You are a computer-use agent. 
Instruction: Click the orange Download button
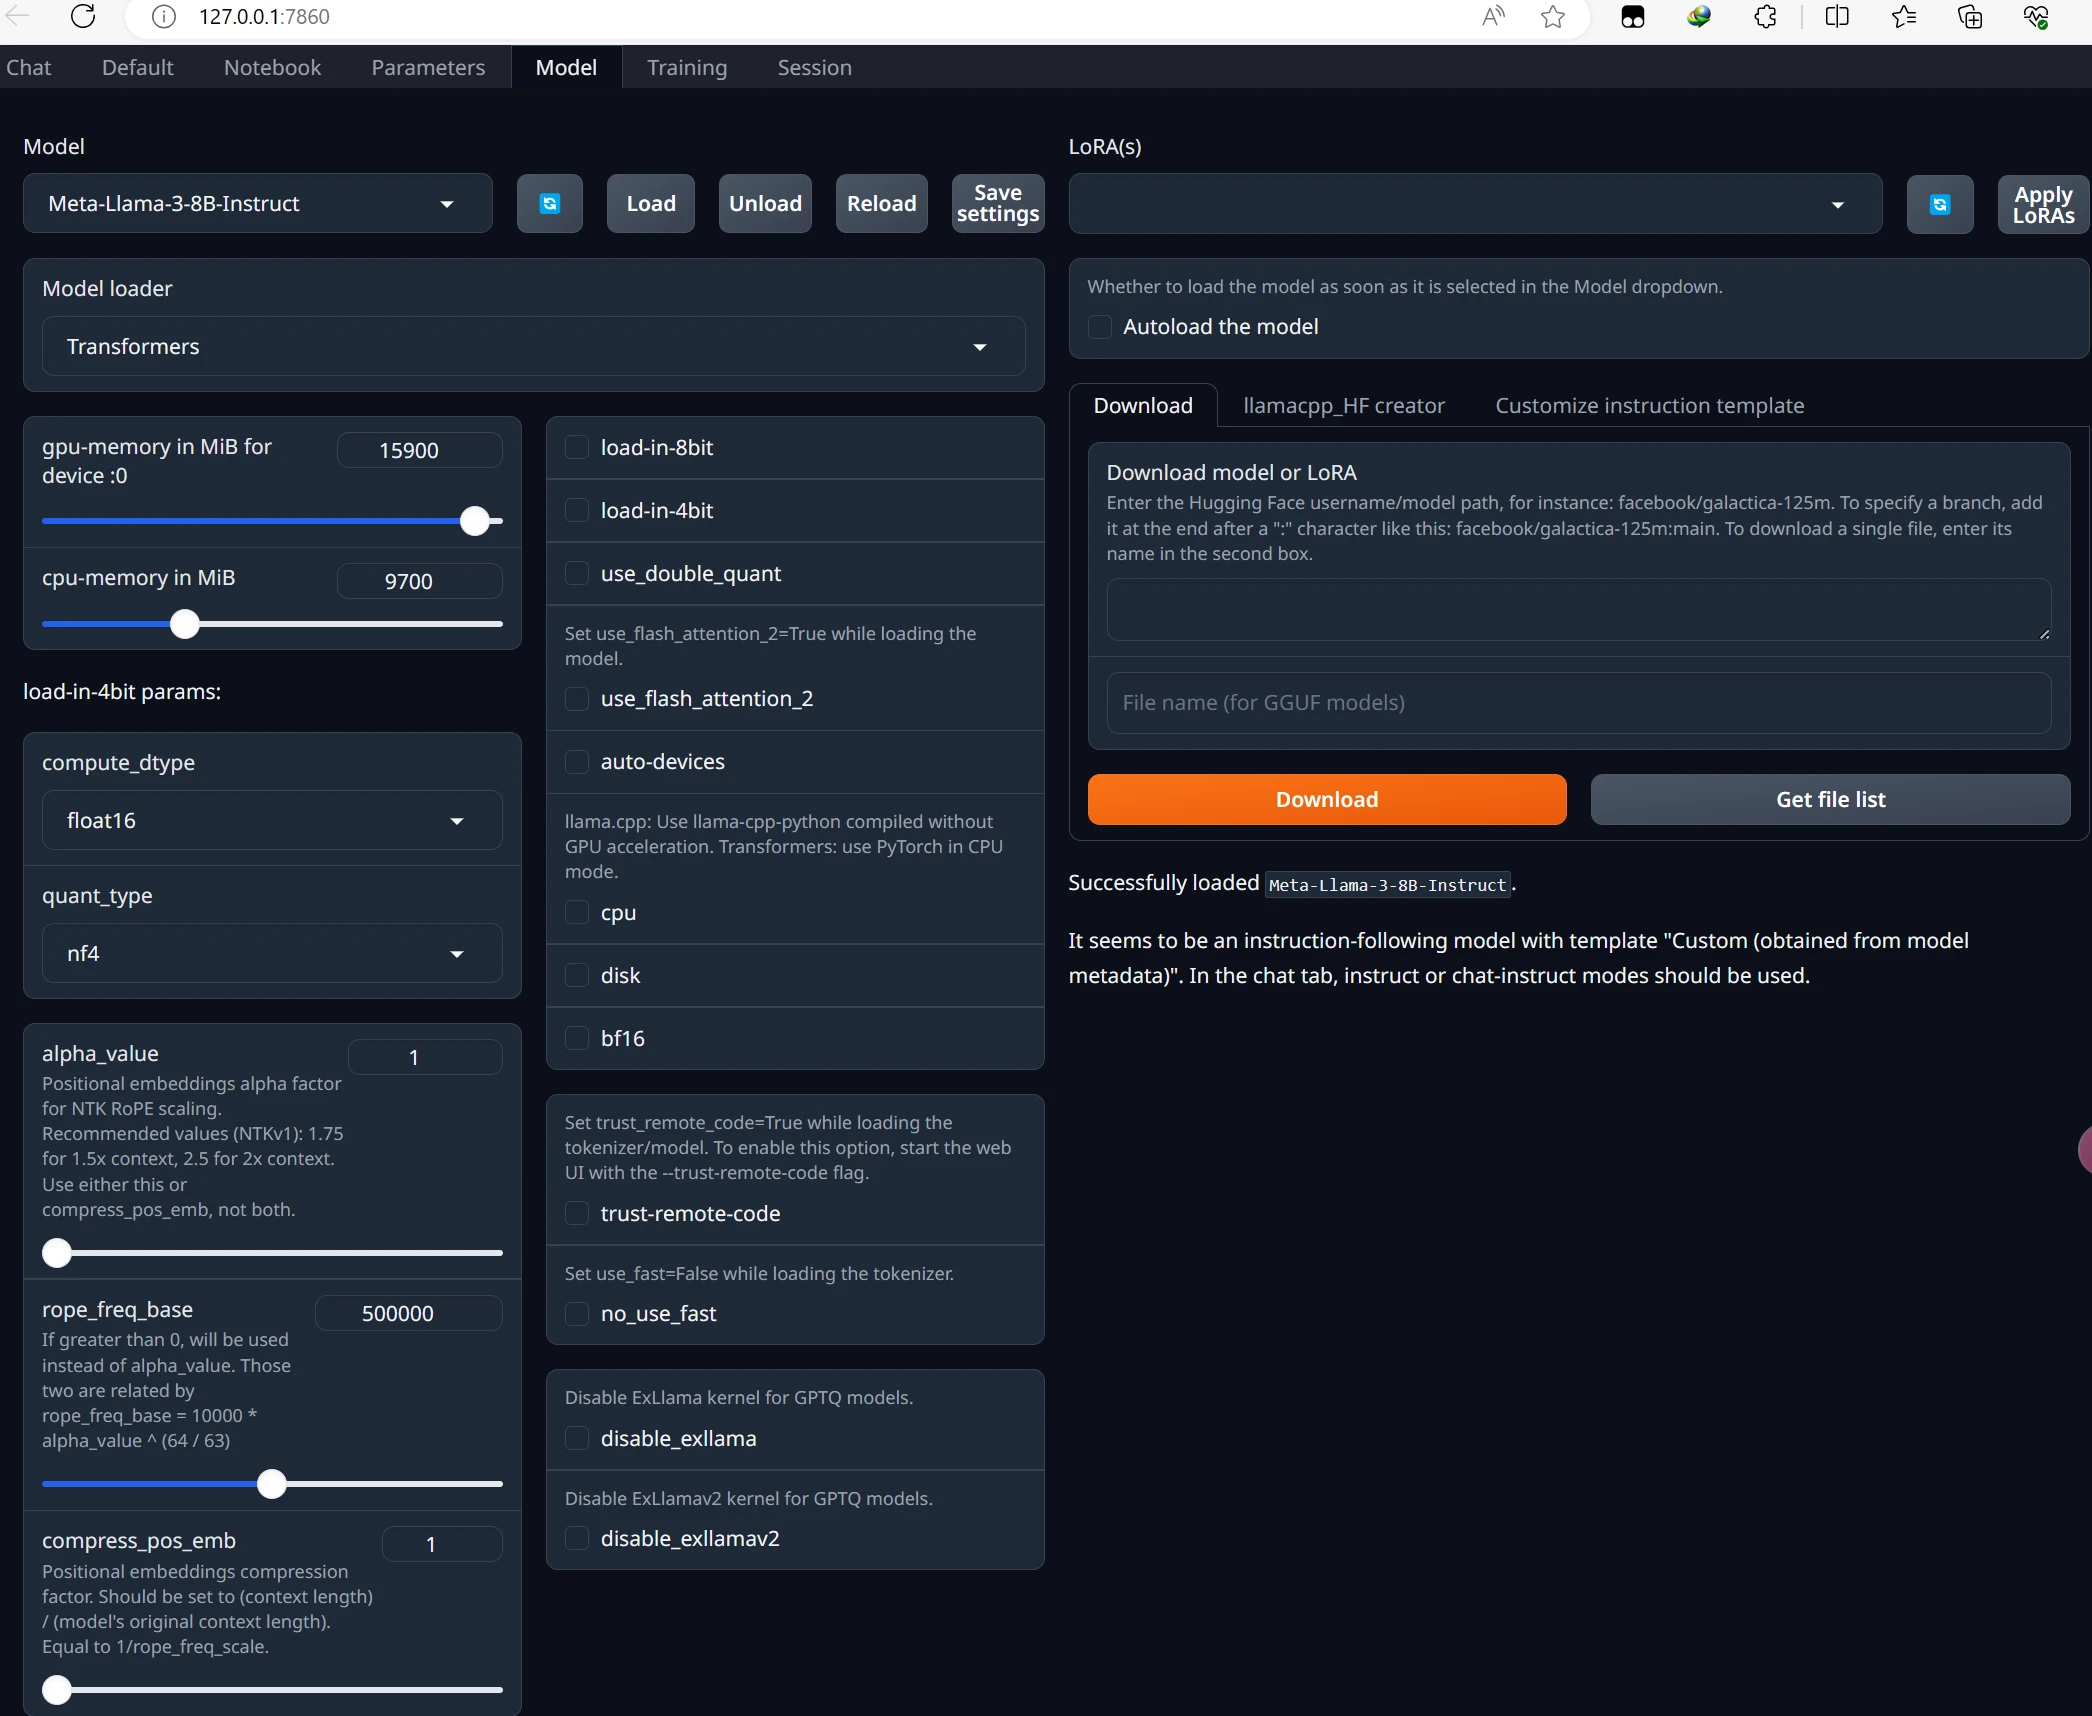[1327, 799]
